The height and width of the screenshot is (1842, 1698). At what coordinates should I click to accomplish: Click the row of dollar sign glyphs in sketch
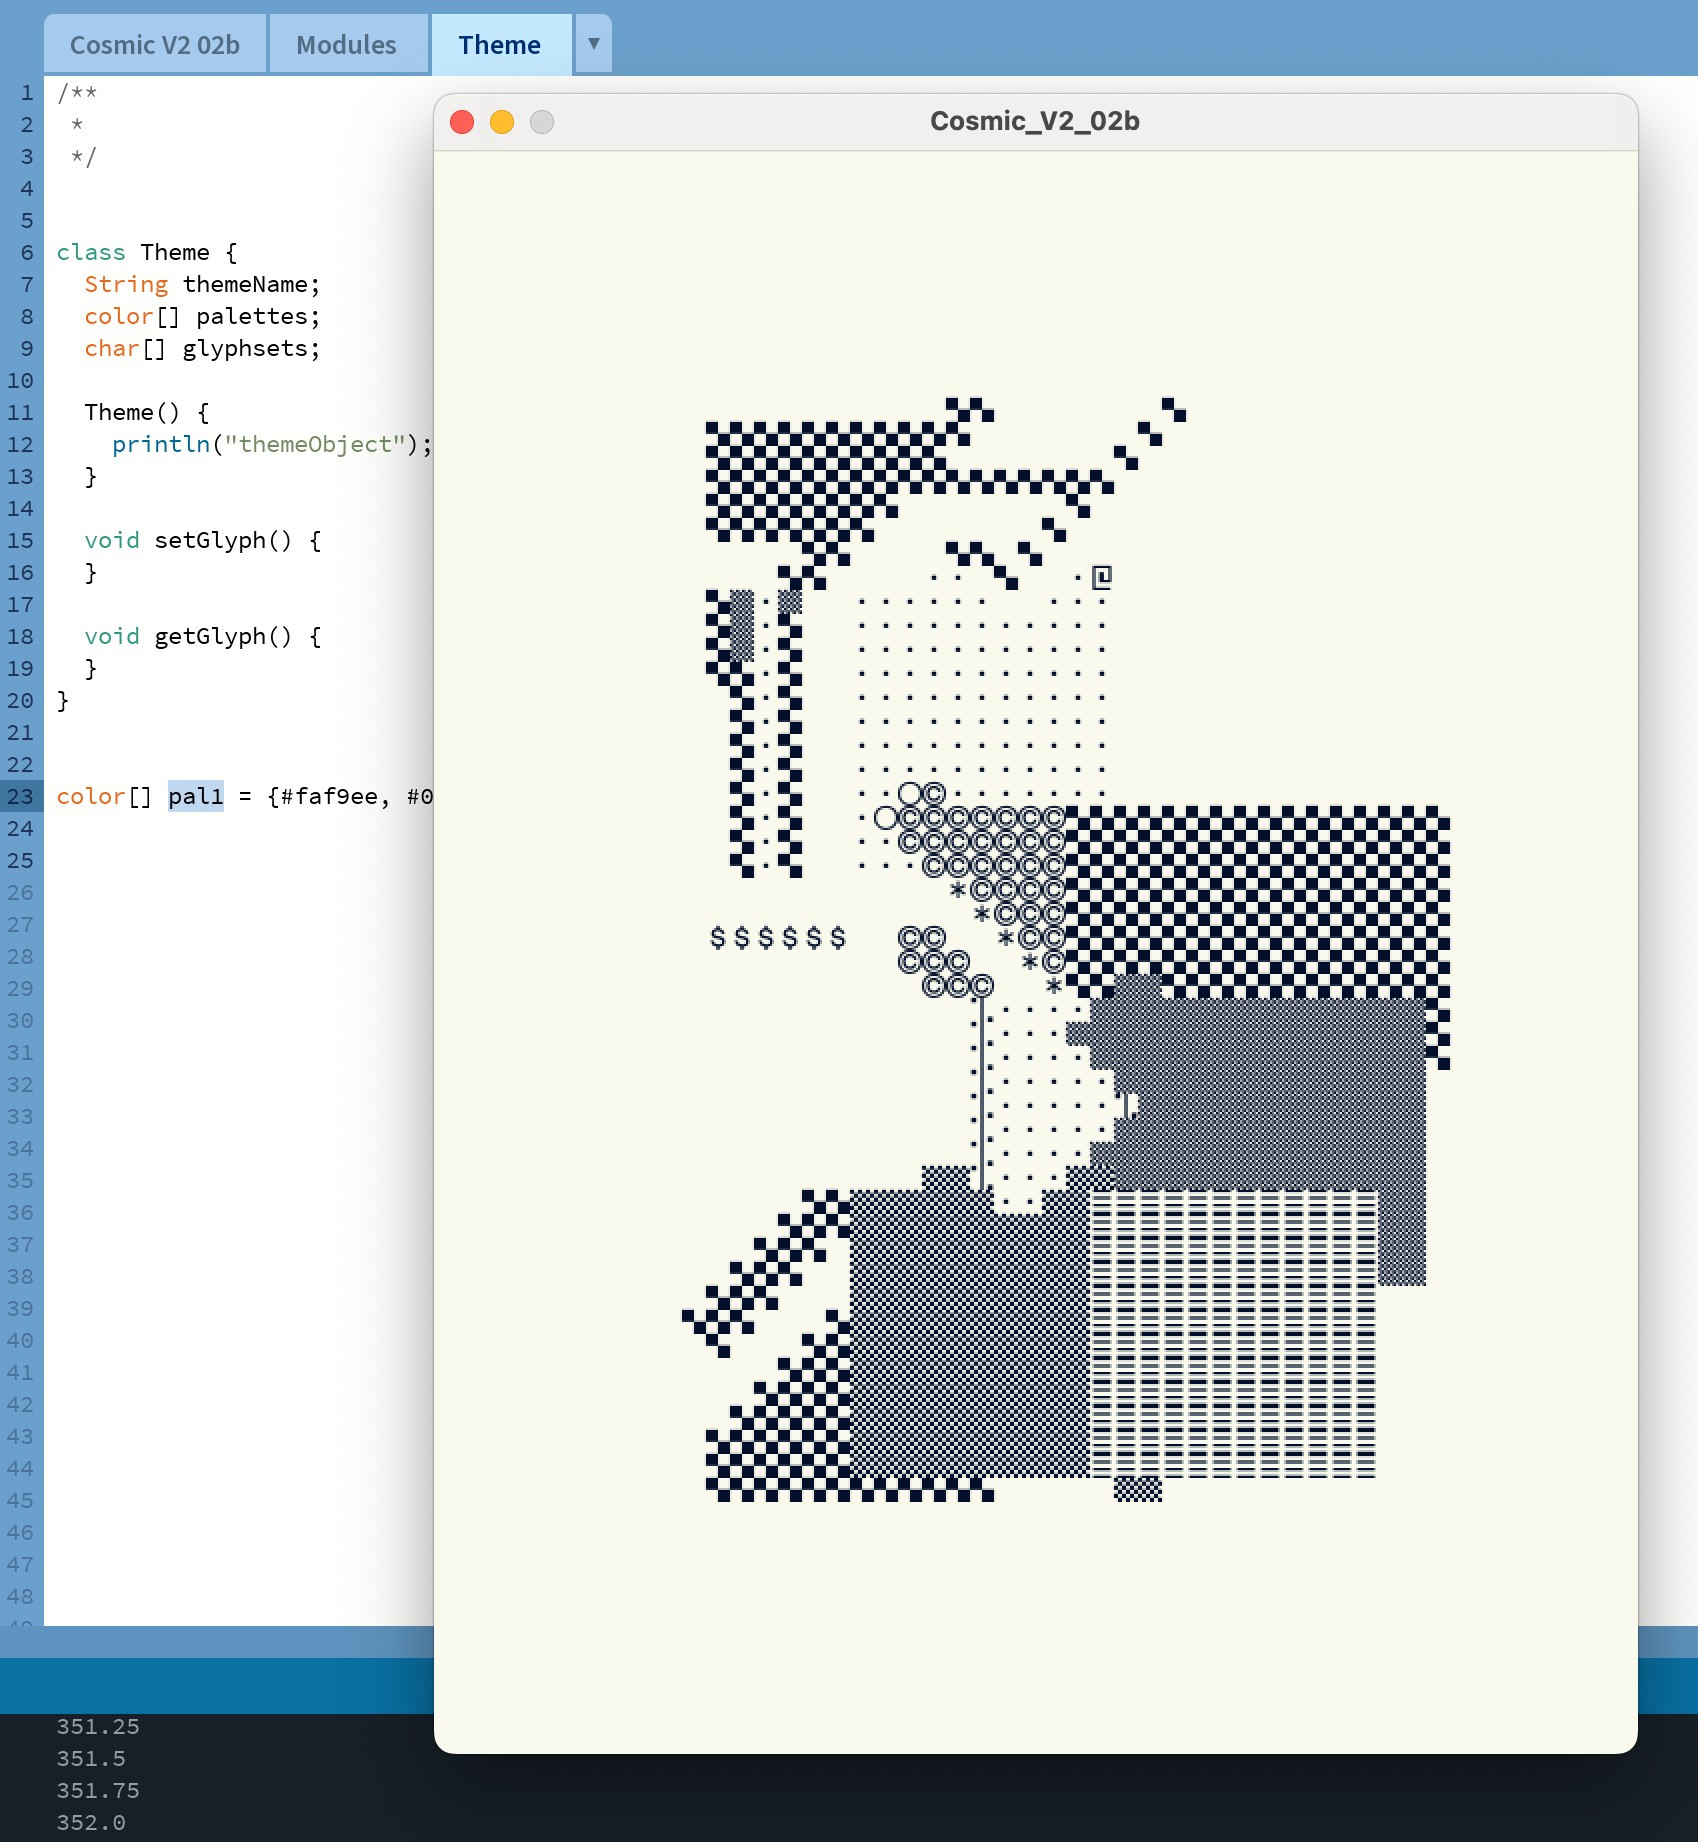(x=778, y=937)
